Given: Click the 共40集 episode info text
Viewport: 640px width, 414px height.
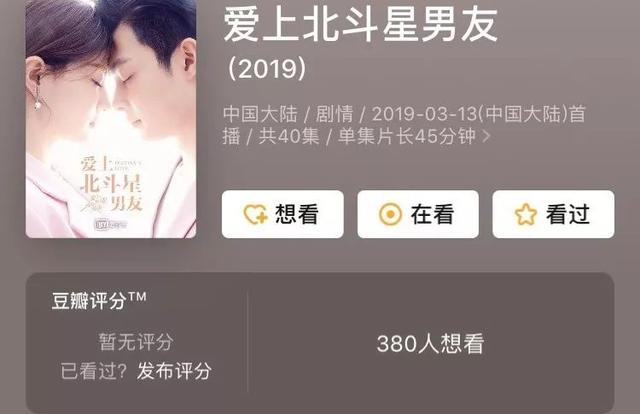Looking at the screenshot, I should (289, 136).
